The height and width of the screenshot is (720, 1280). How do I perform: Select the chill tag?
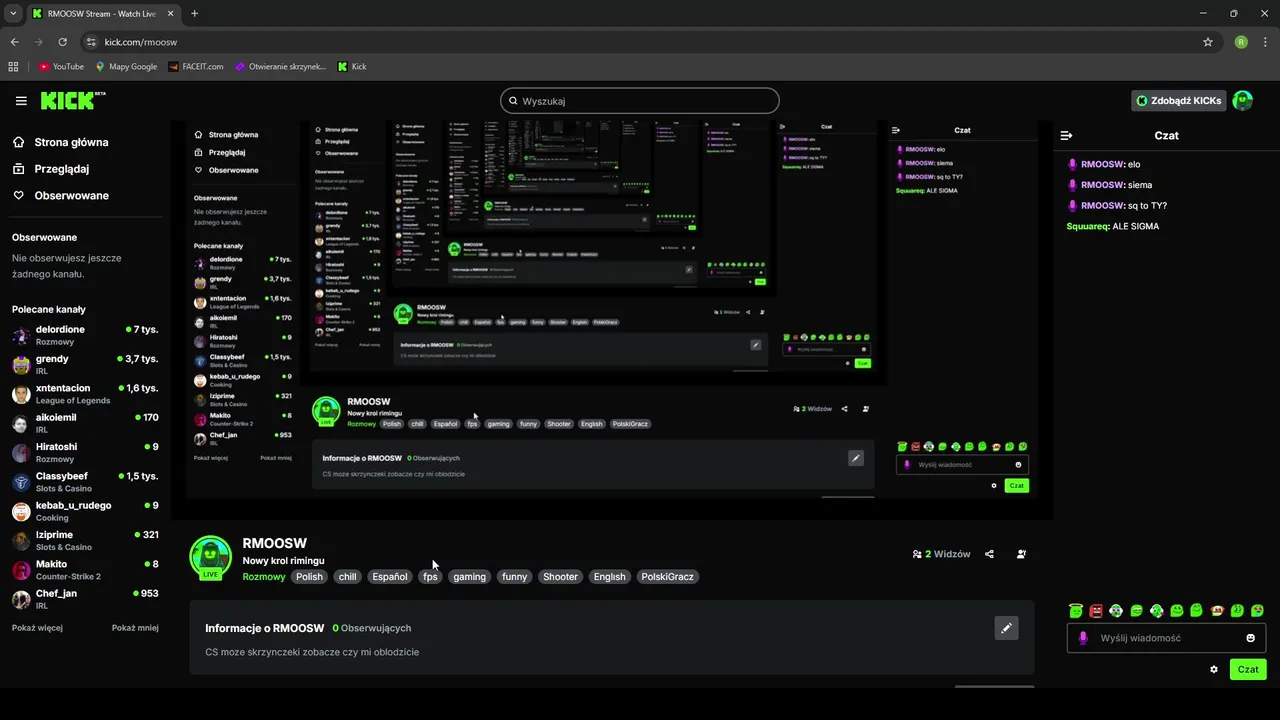click(347, 577)
